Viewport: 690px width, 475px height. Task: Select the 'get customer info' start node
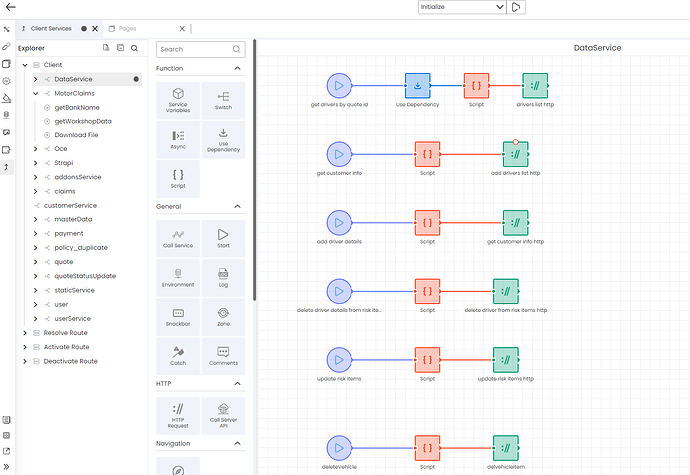pyautogui.click(x=339, y=153)
